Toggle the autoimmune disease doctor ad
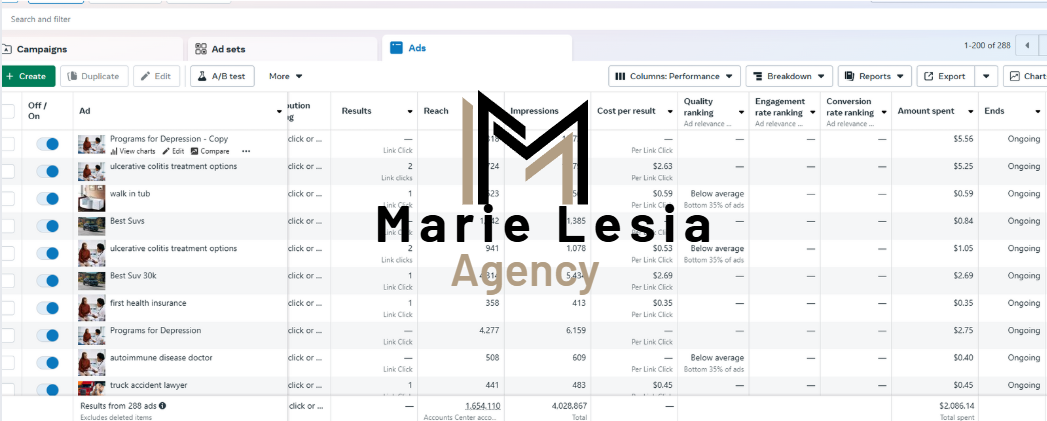This screenshot has width=1047, height=421. 47,363
